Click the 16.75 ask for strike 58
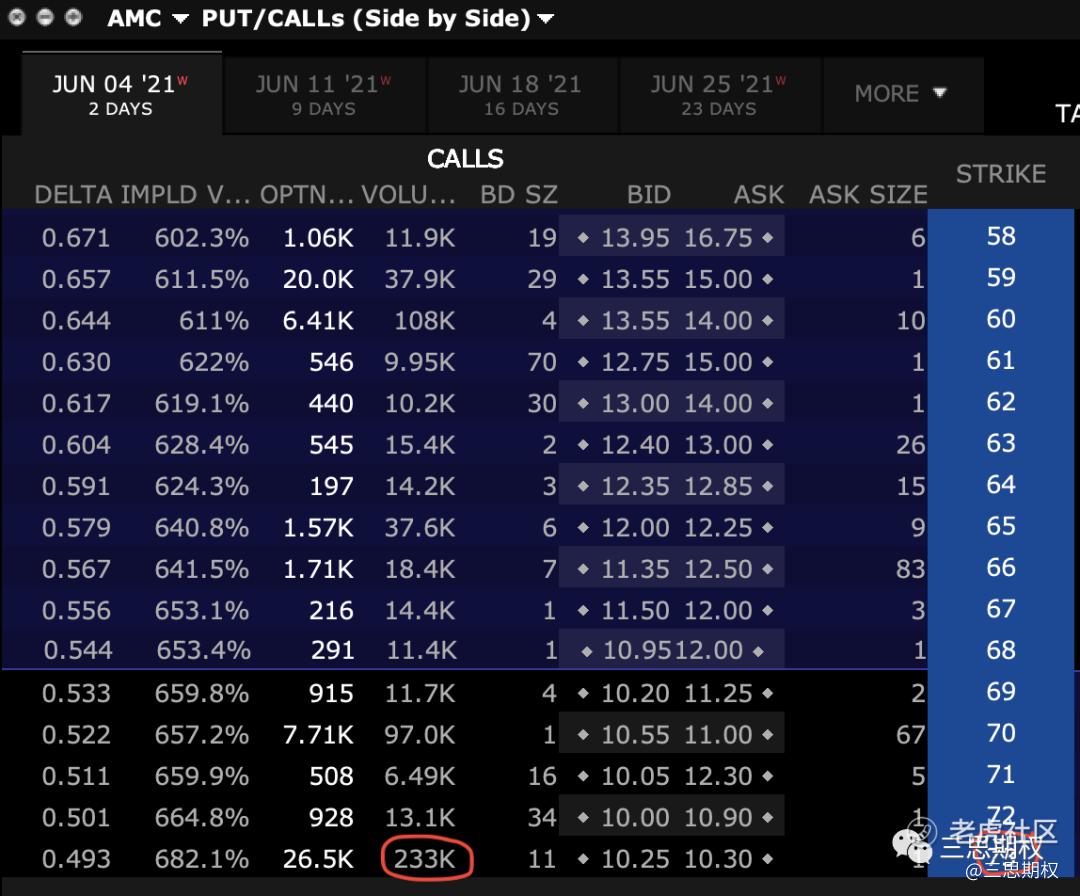The image size is (1080, 896). (718, 238)
